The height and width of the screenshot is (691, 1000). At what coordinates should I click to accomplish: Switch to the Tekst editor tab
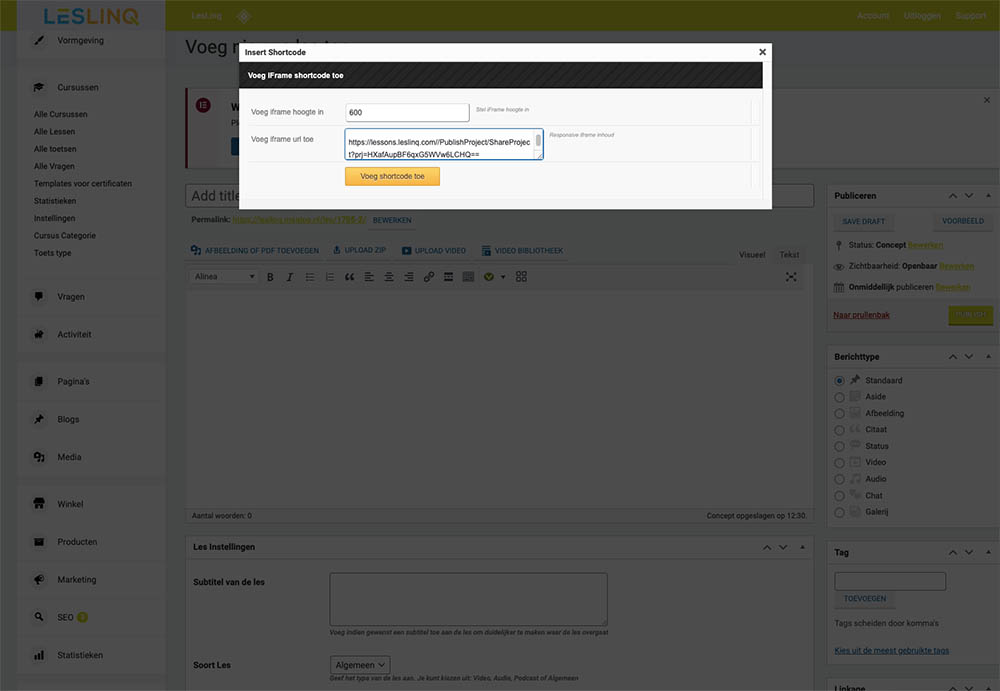[x=789, y=255]
